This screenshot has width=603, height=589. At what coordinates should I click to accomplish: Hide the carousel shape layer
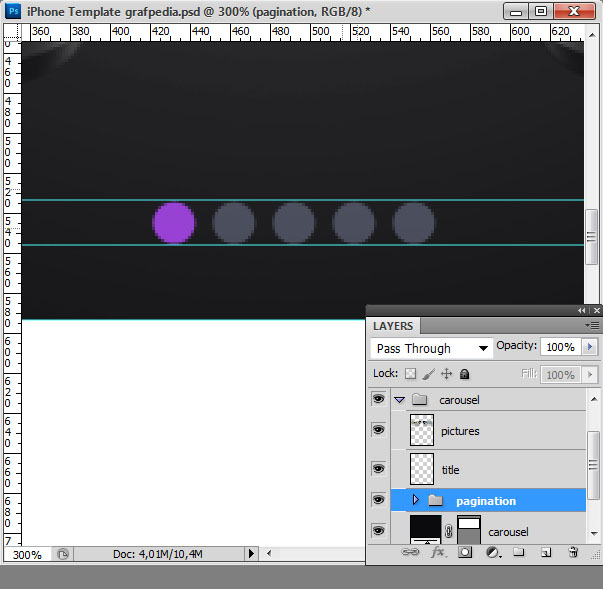click(378, 531)
